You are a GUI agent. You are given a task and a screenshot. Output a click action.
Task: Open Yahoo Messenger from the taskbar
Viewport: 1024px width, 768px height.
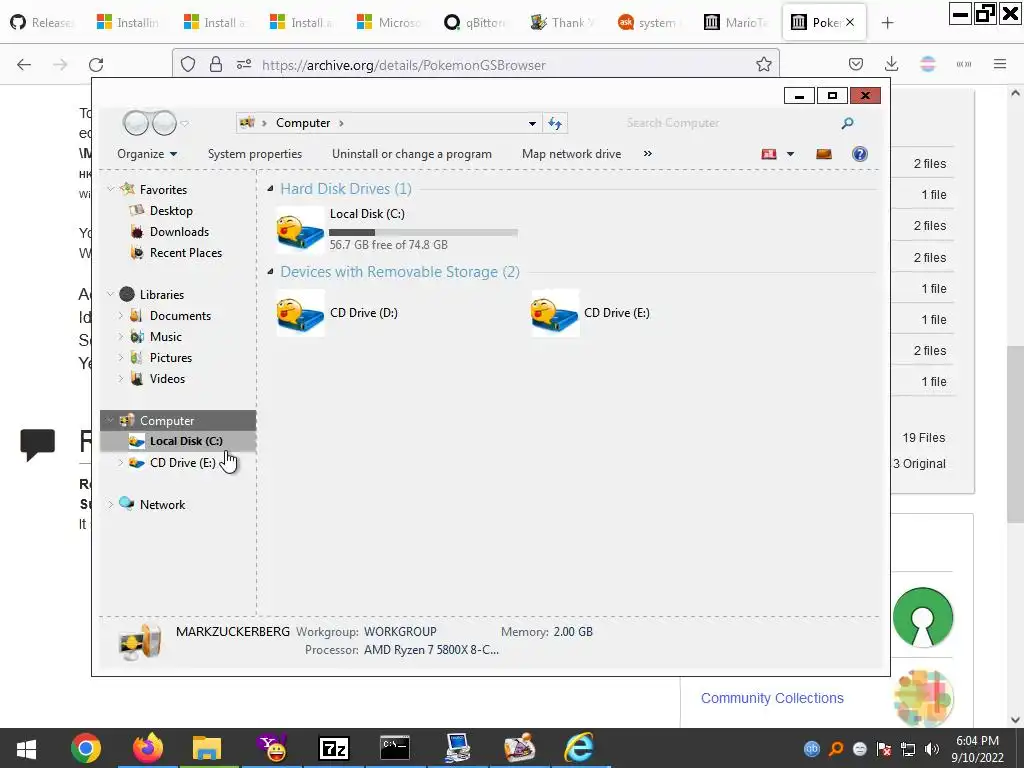coord(273,748)
